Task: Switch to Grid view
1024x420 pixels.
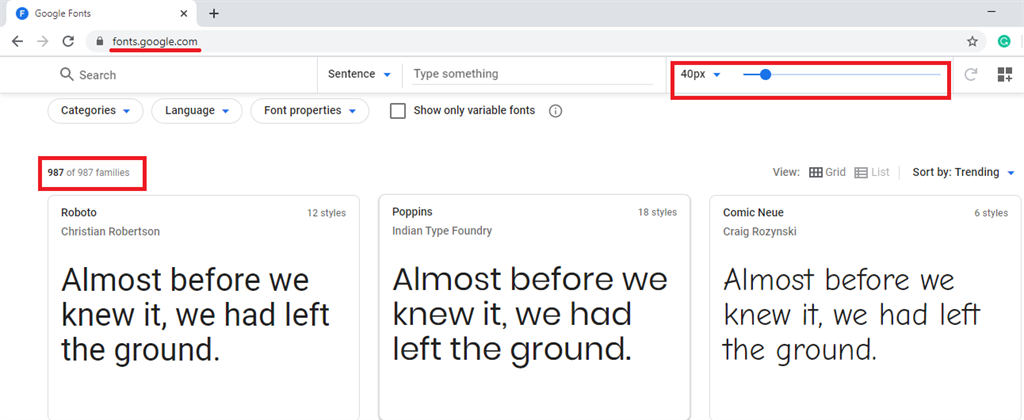Action: click(827, 172)
